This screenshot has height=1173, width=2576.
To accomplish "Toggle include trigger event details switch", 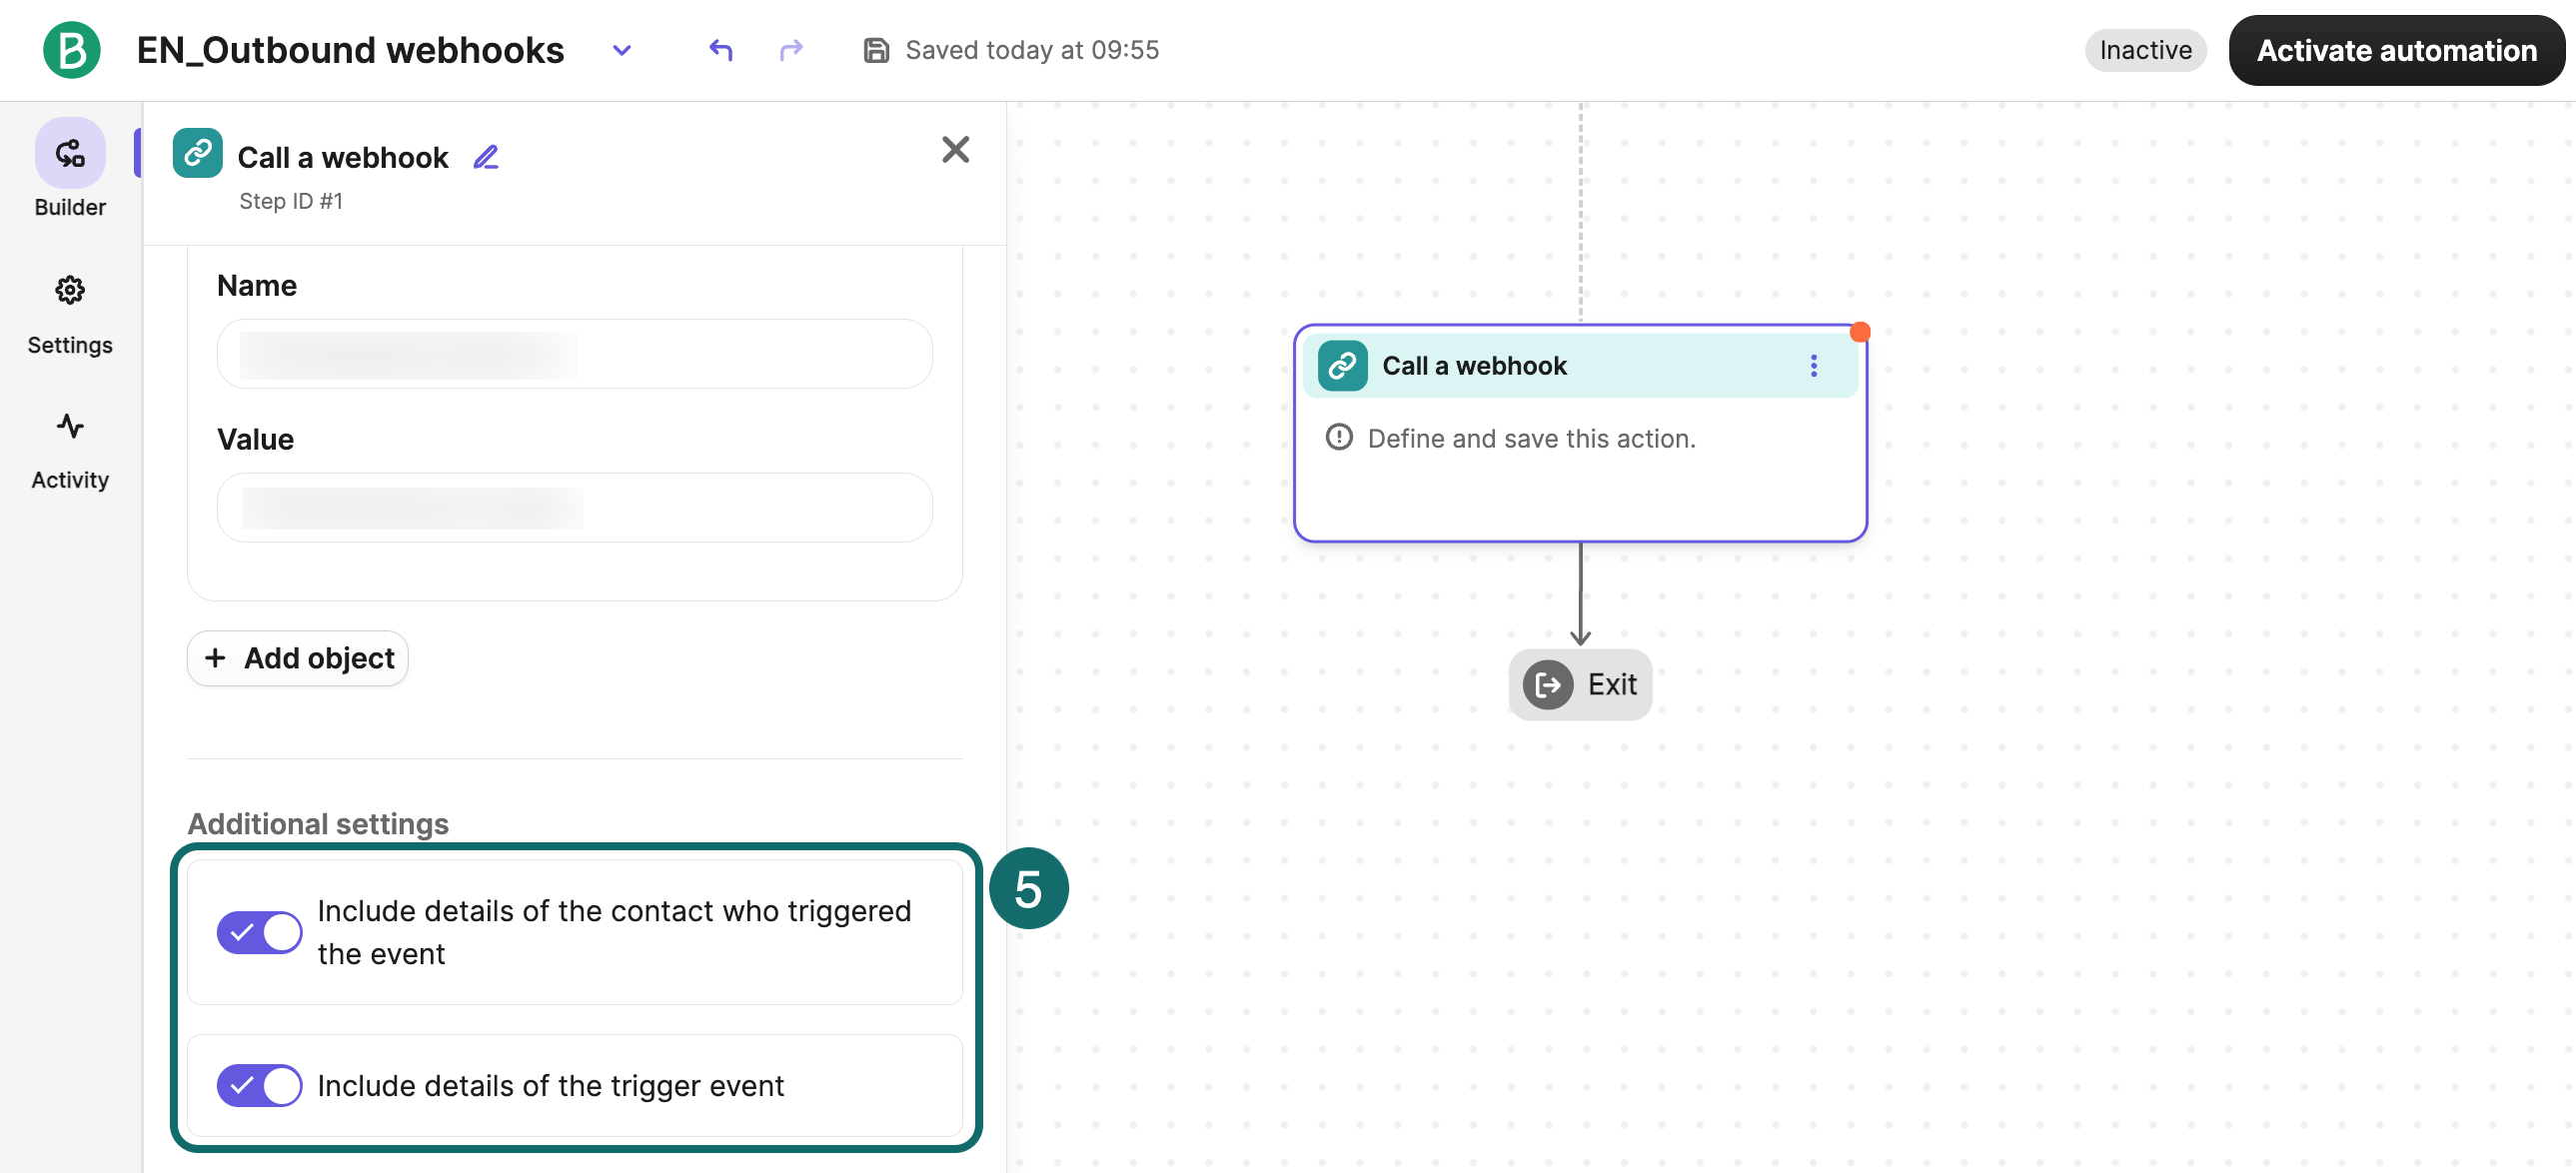I will click(x=259, y=1085).
